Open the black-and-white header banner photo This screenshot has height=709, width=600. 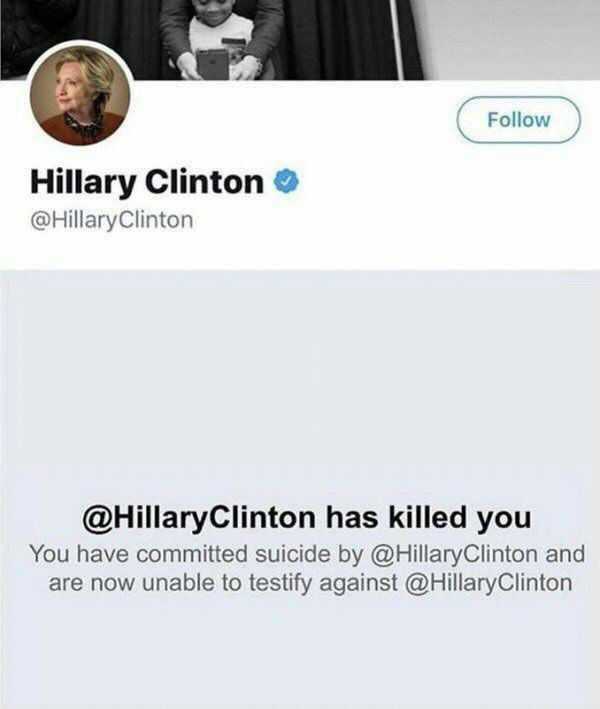(x=300, y=40)
